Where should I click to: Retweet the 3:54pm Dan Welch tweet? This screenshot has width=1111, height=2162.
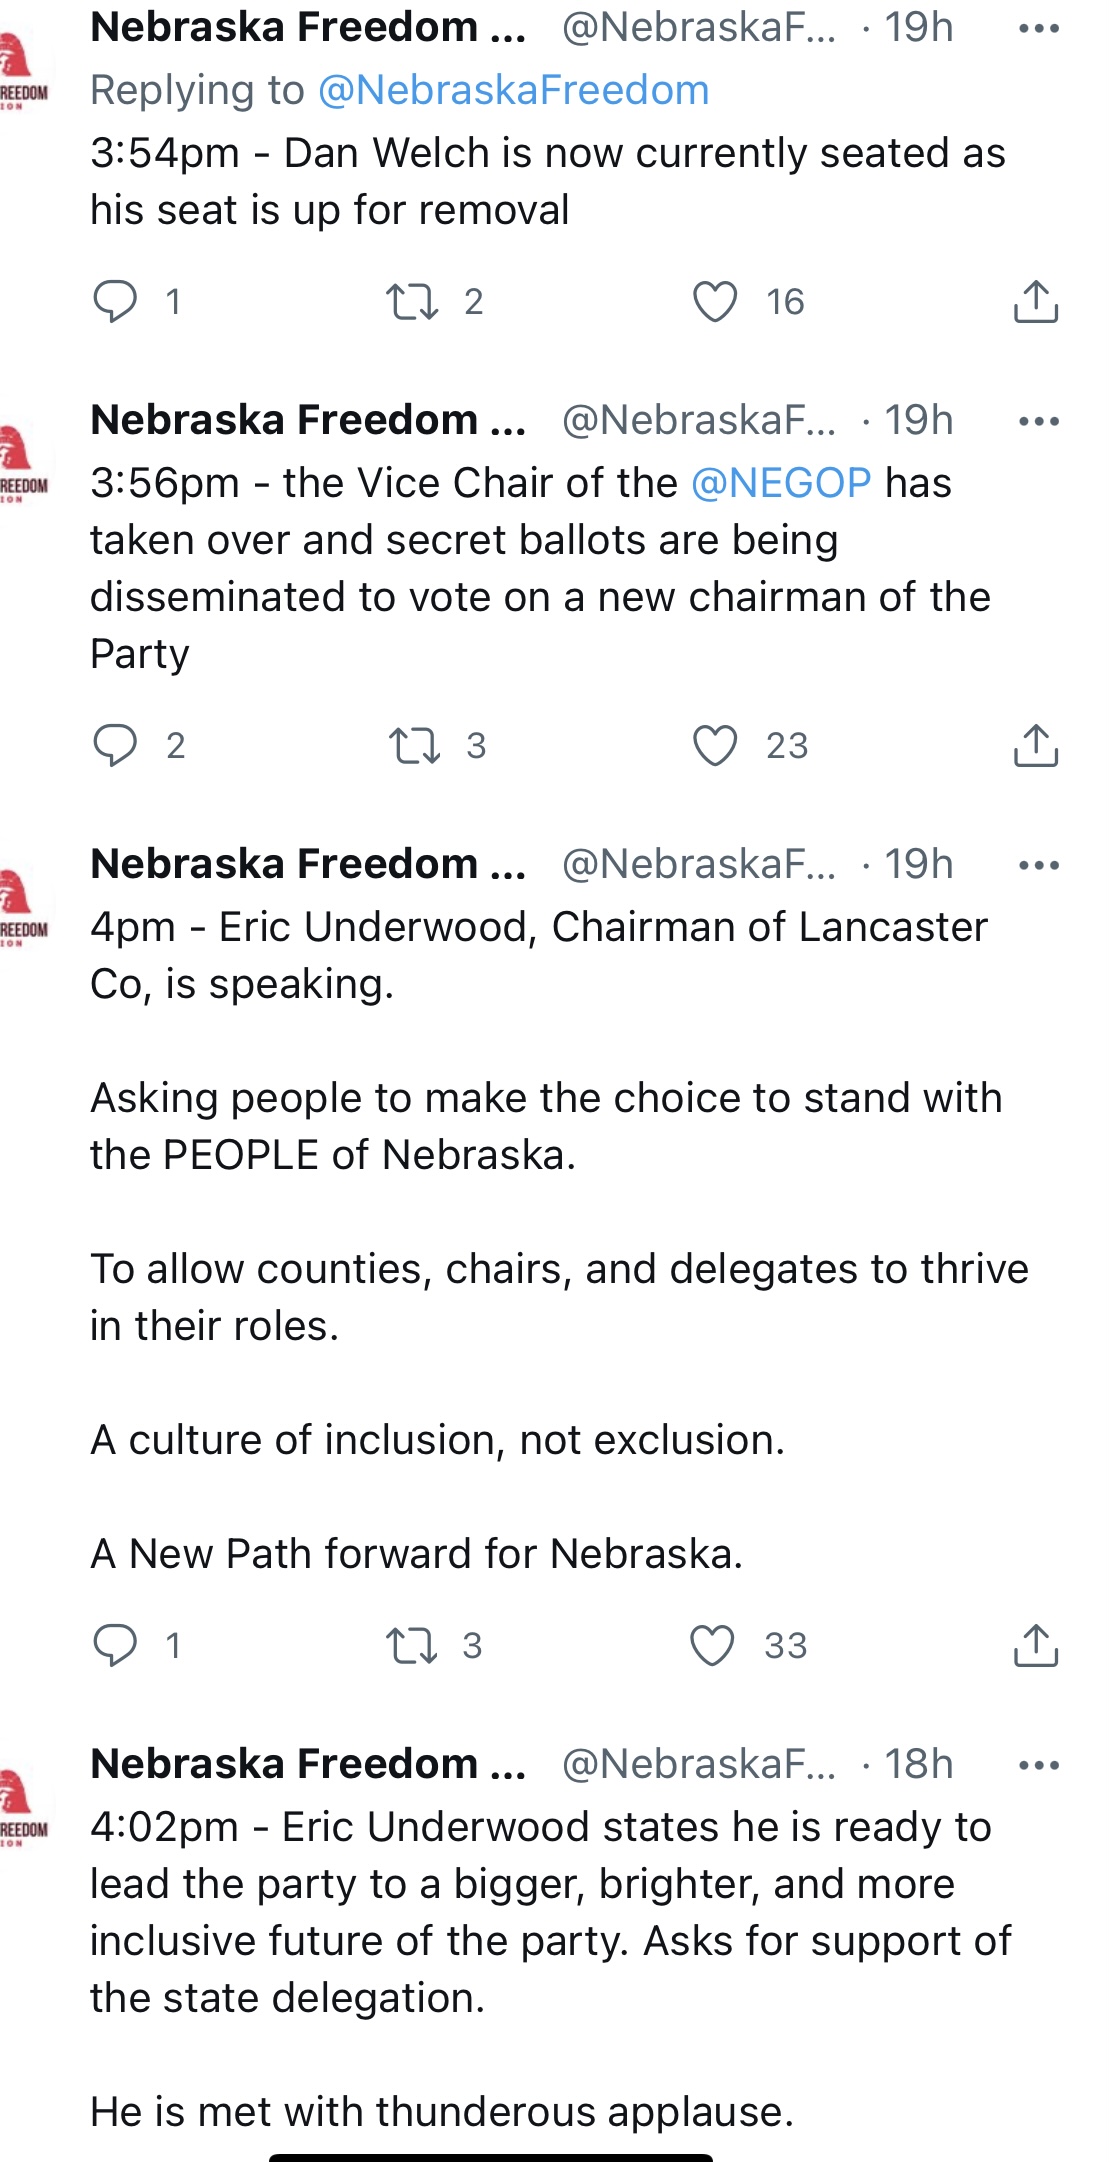click(412, 301)
